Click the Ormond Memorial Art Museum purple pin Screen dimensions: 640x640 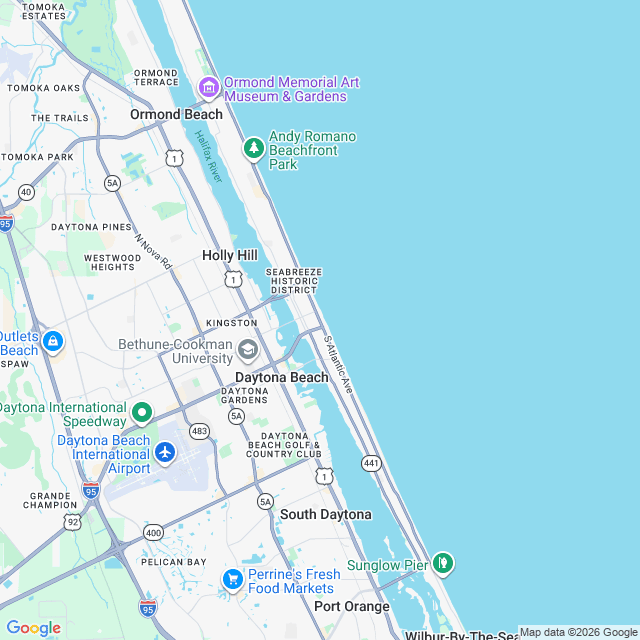pyautogui.click(x=209, y=88)
